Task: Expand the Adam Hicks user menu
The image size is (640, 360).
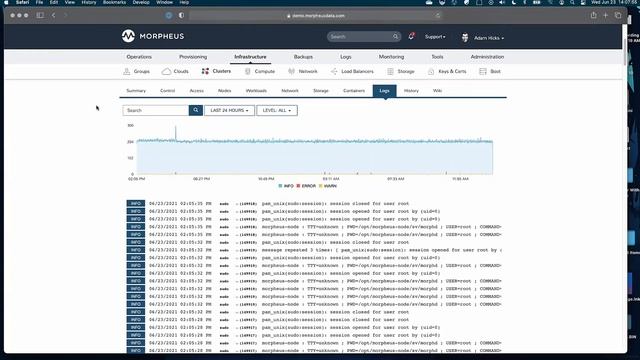Action: pyautogui.click(x=489, y=38)
